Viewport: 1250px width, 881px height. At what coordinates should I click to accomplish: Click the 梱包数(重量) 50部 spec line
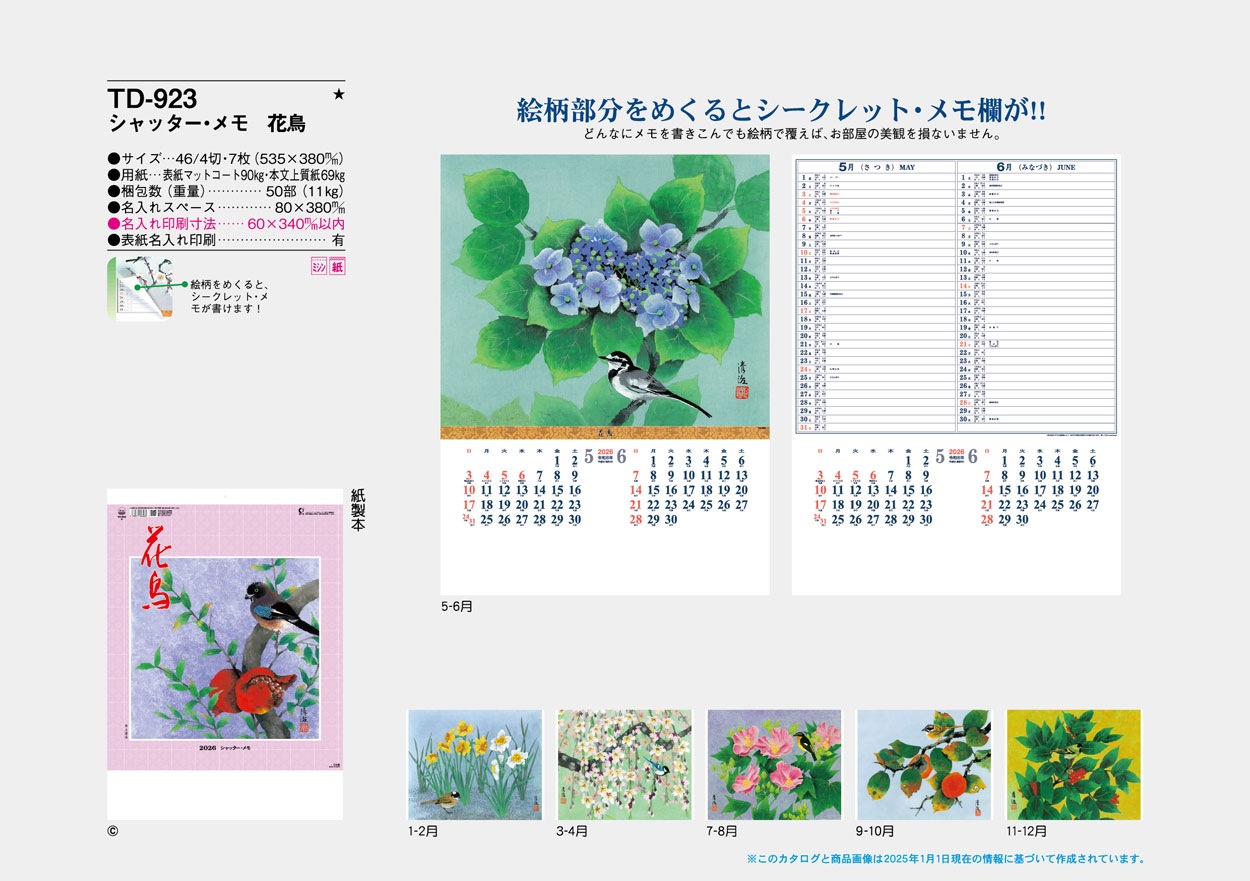226,191
